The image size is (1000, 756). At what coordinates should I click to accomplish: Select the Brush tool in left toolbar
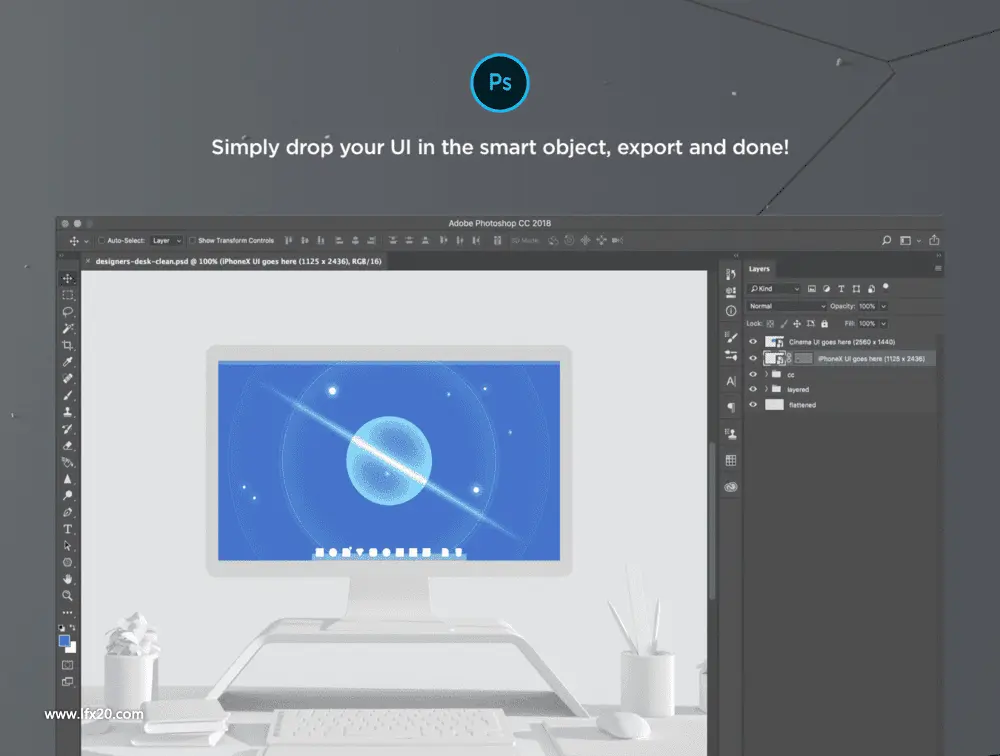(x=67, y=396)
